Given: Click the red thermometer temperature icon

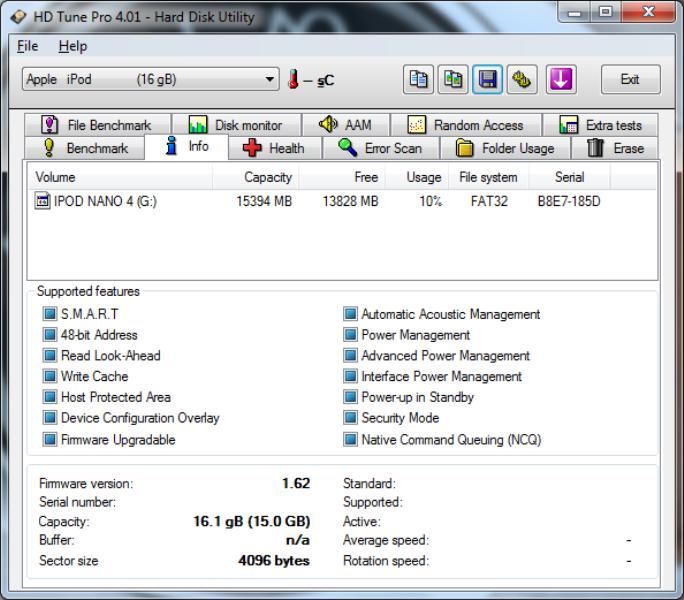Looking at the screenshot, I should pyautogui.click(x=294, y=80).
